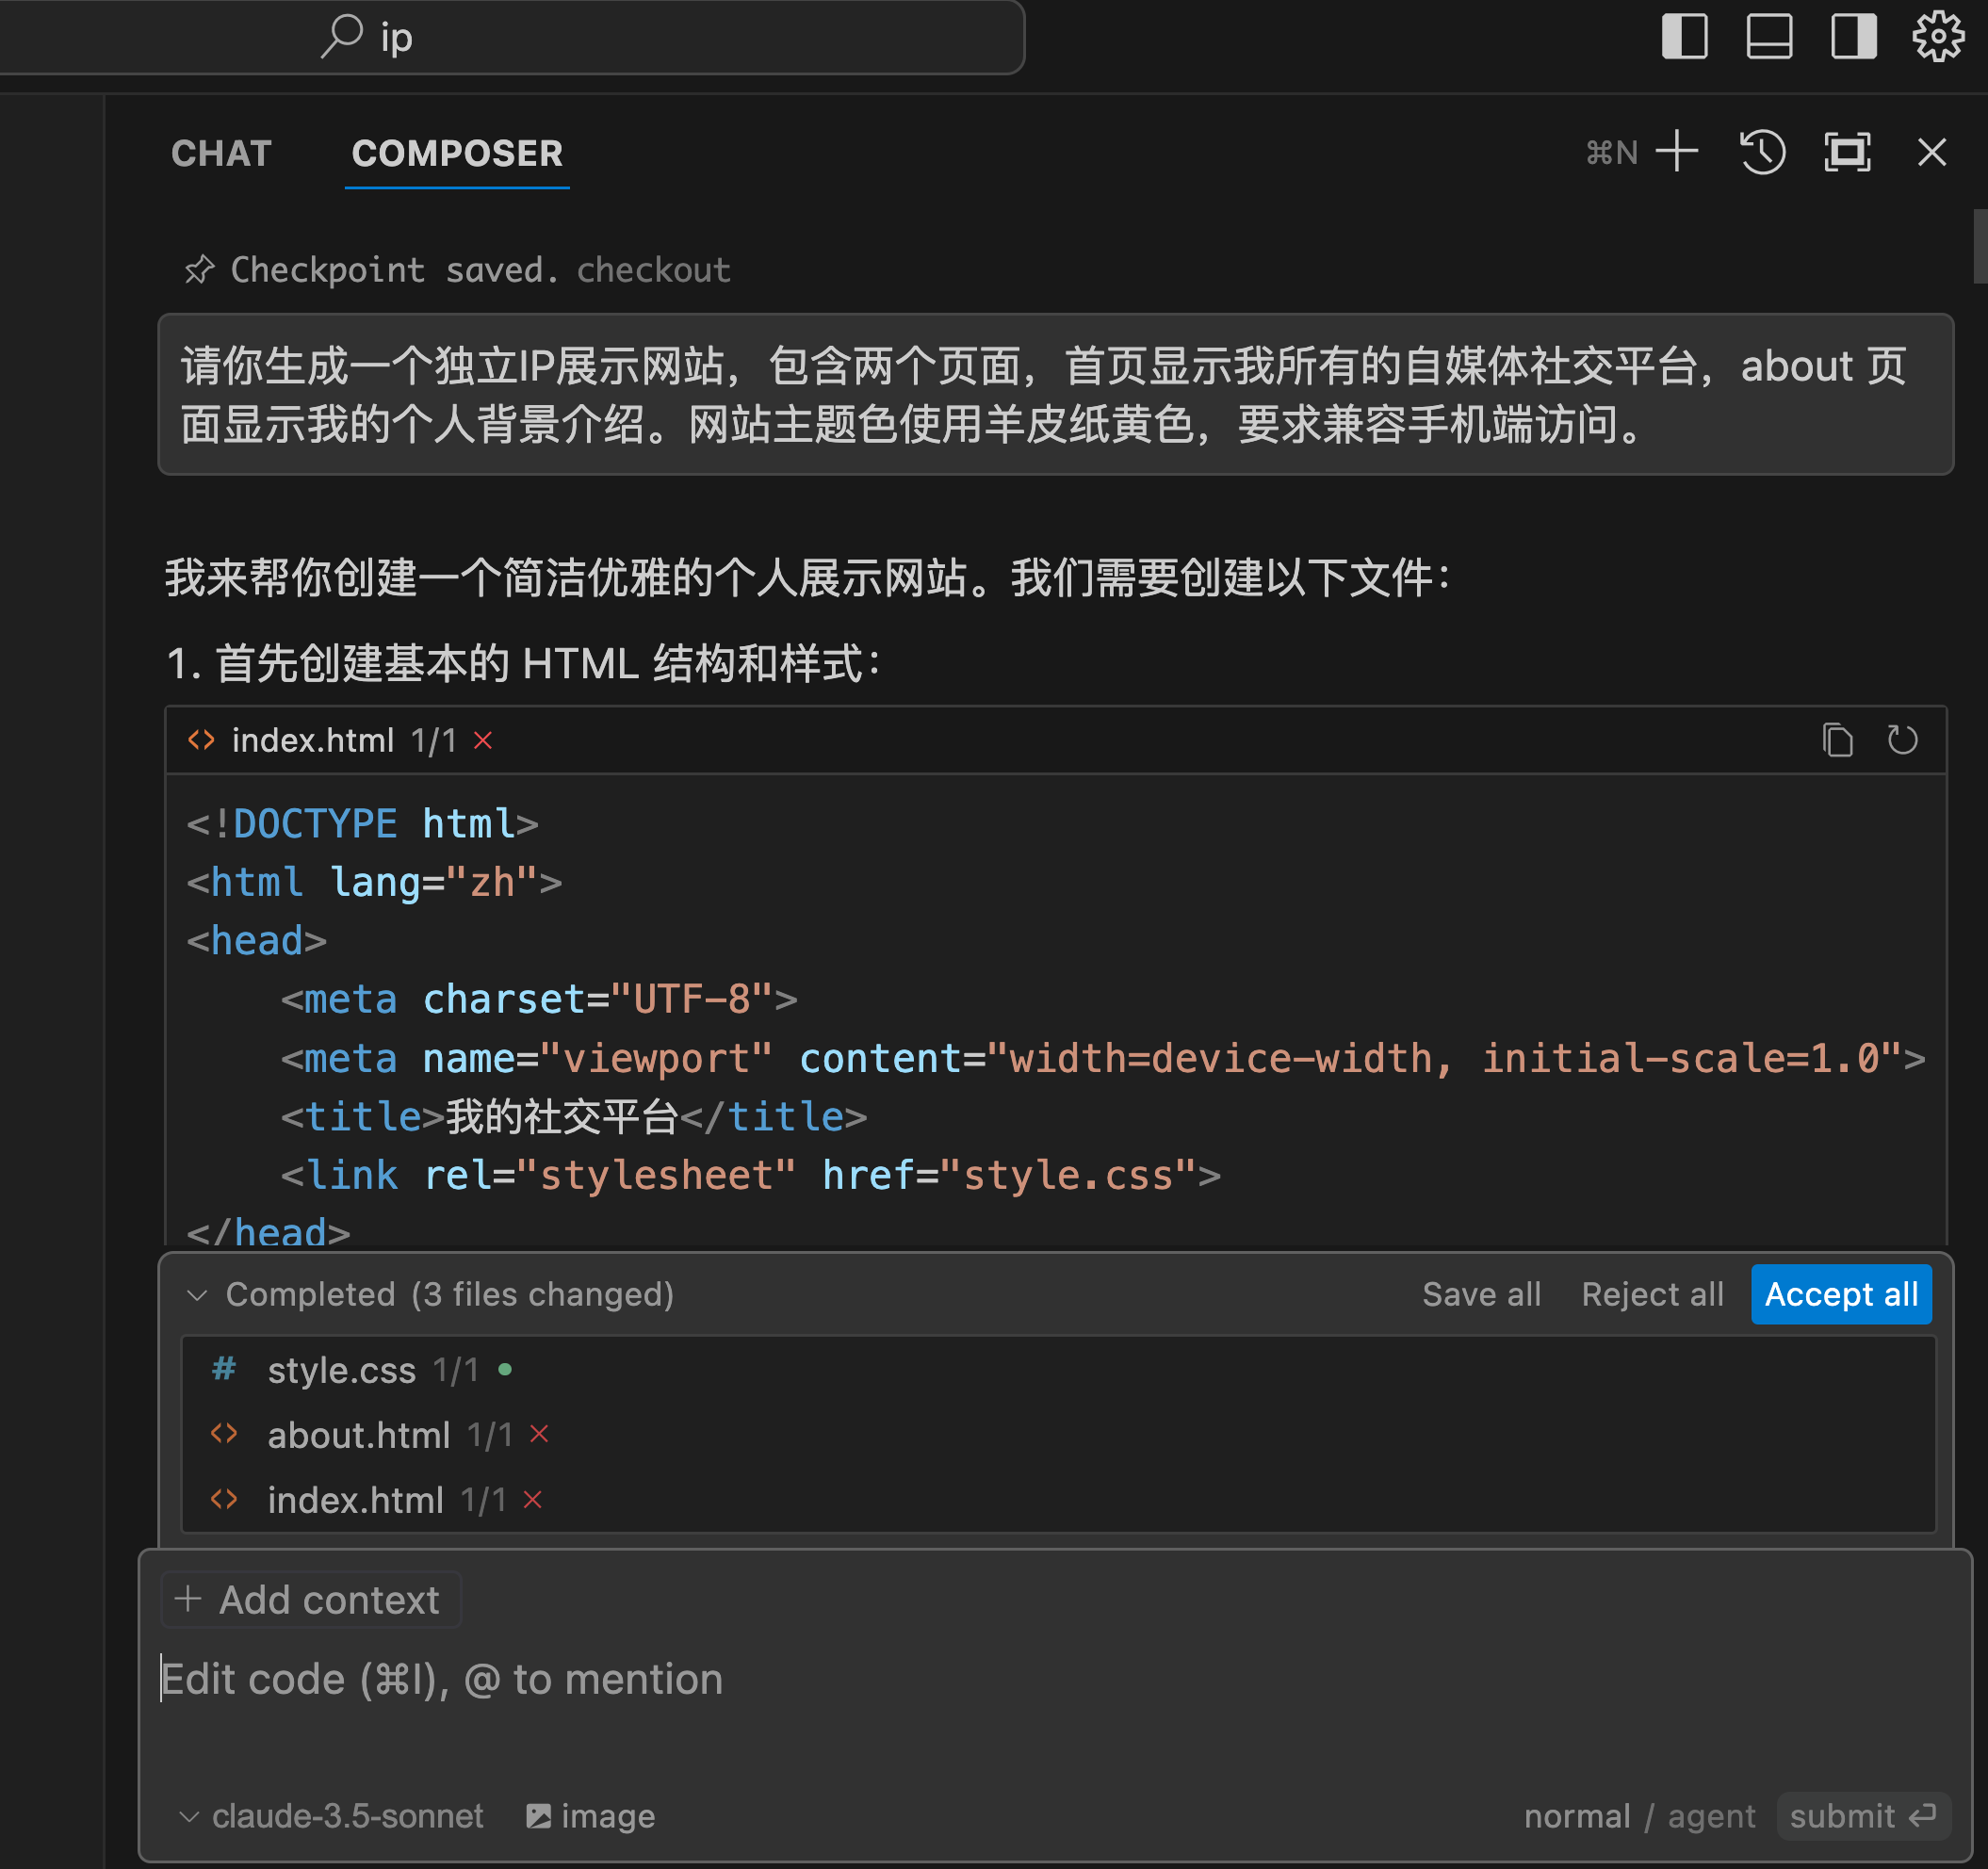Copy index.html code block contents
Image resolution: width=1988 pixels, height=1869 pixels.
[1837, 740]
